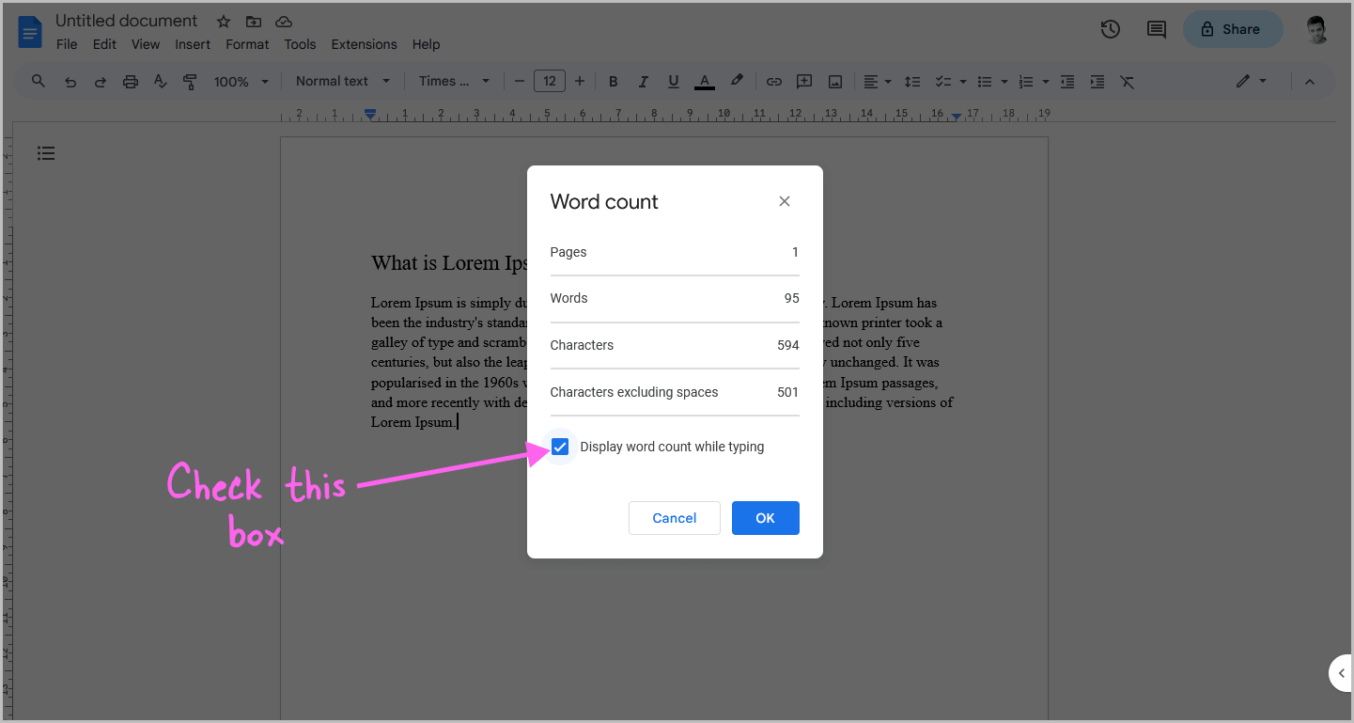1354x723 pixels.
Task: Toggle Underline formatting
Action: (x=673, y=82)
